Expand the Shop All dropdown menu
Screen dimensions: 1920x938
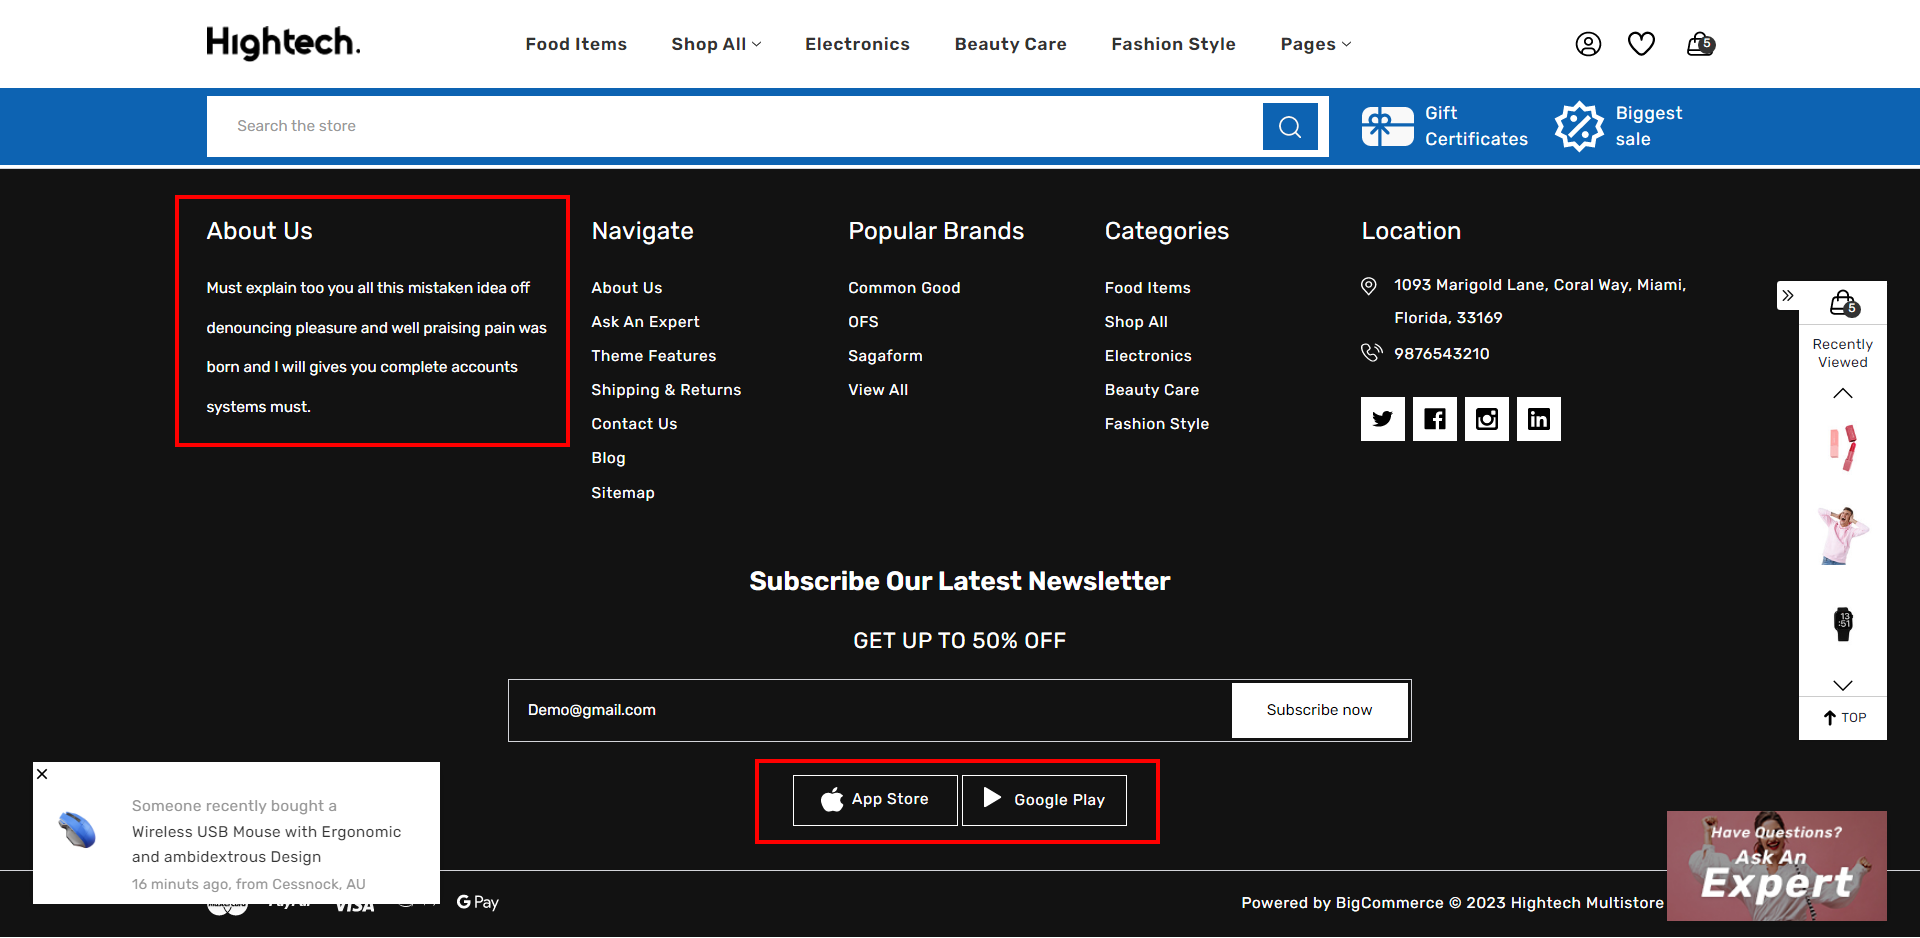click(x=716, y=44)
